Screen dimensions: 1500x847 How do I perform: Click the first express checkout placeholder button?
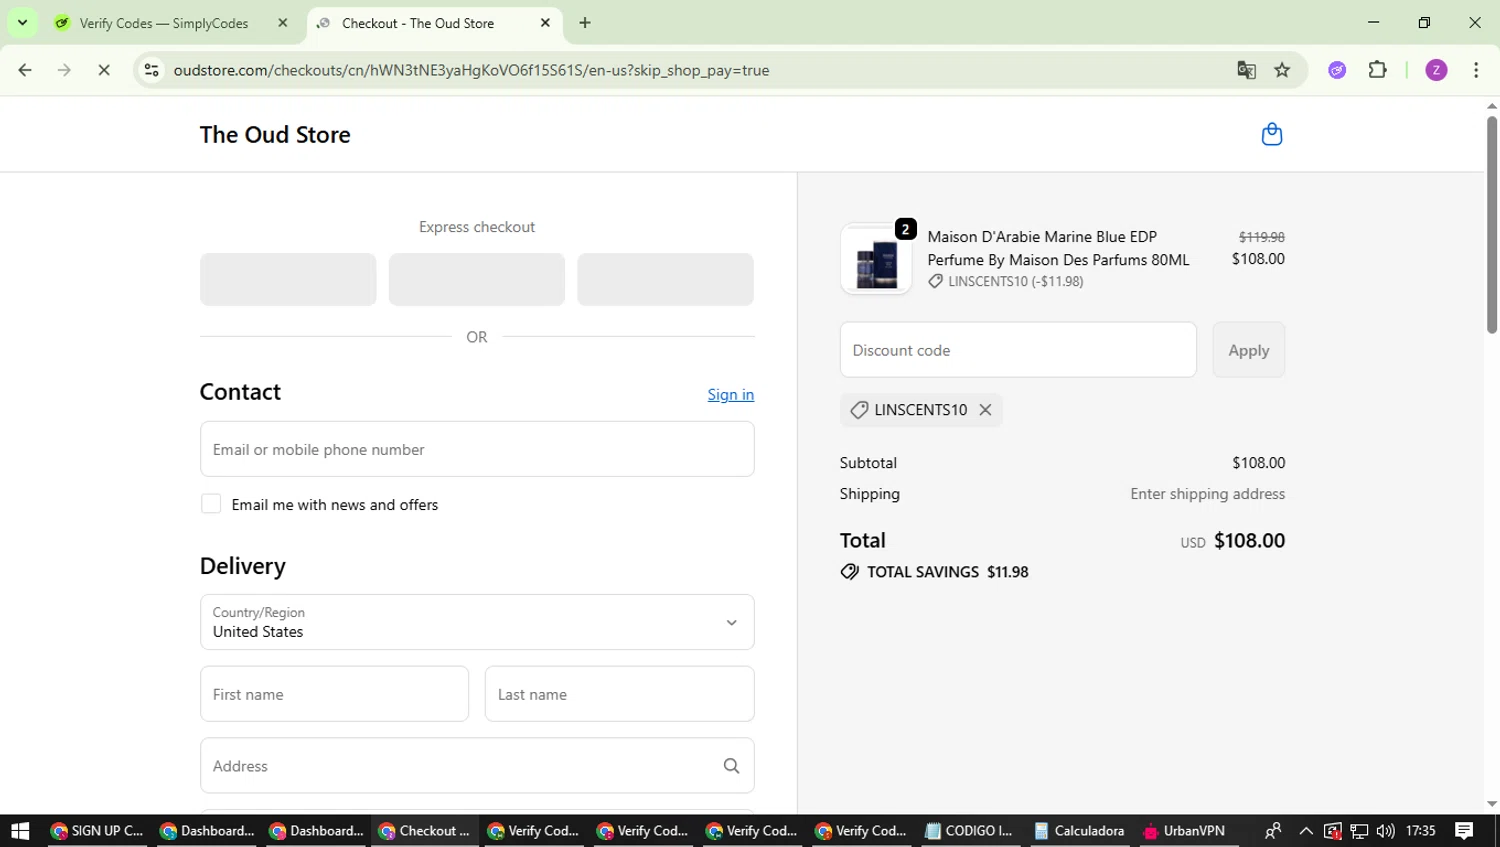[x=288, y=279]
